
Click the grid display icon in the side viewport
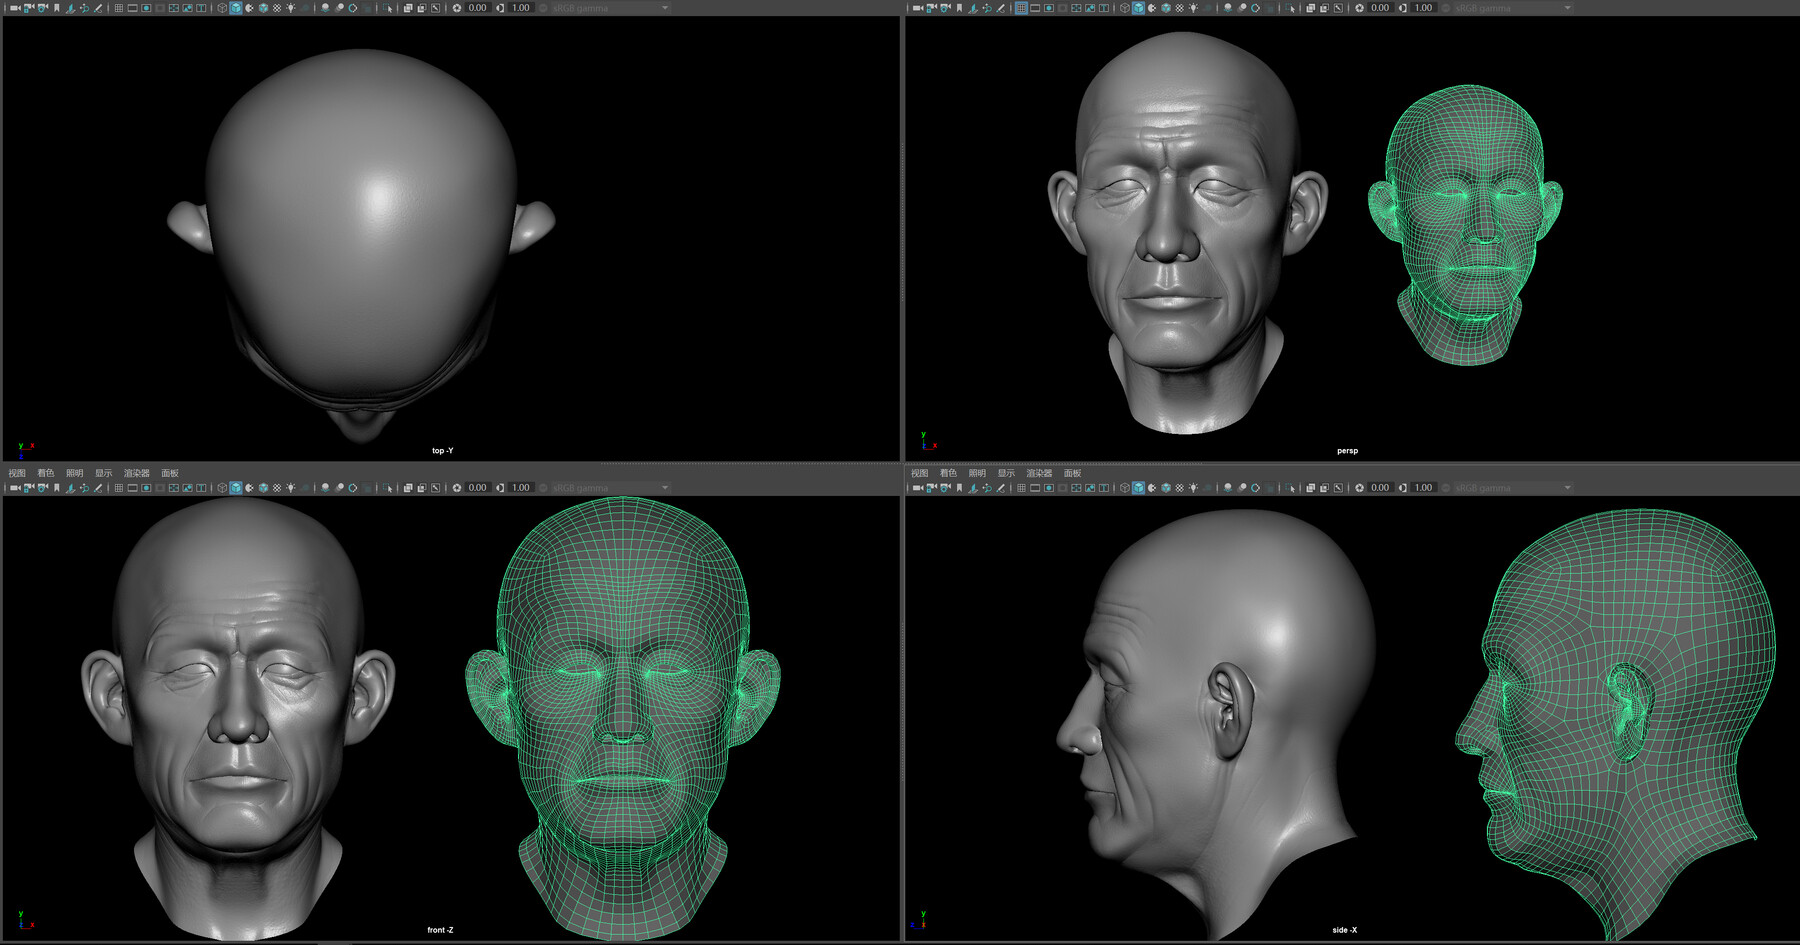click(1020, 487)
